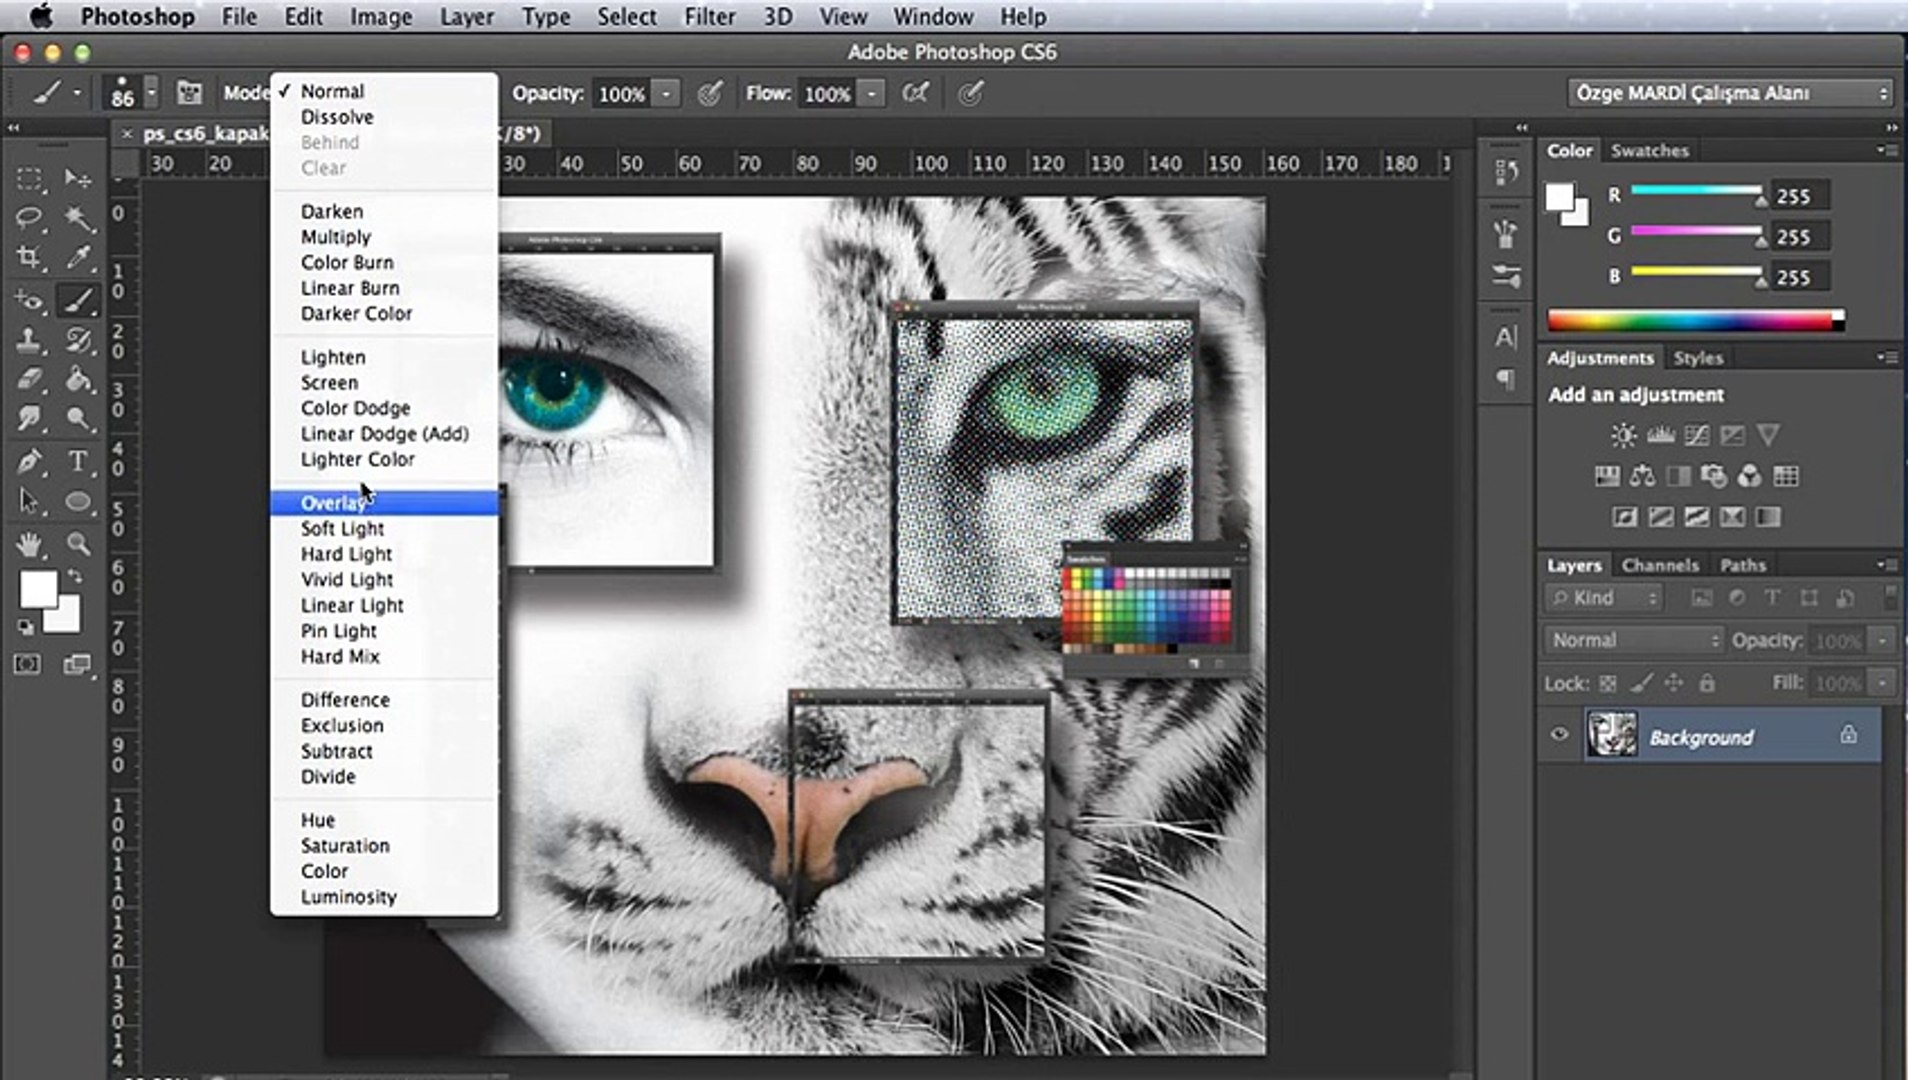
Task: Select the Clone Stamp tool
Action: (29, 340)
